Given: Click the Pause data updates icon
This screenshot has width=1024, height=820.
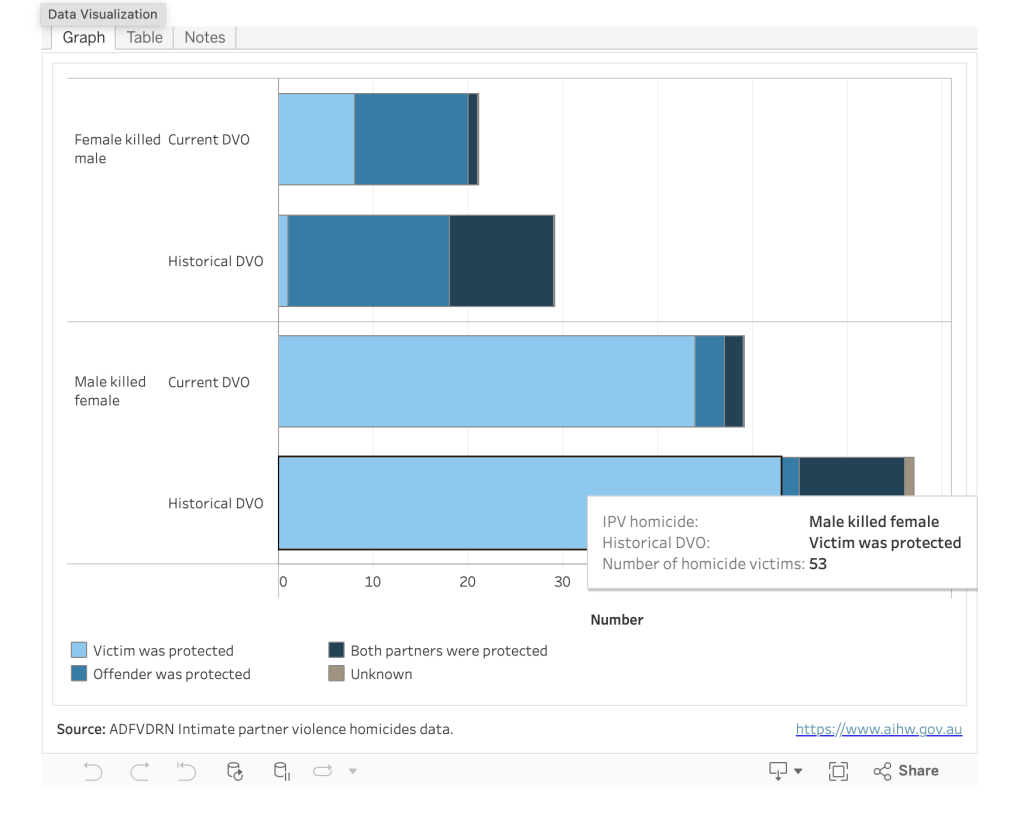Looking at the screenshot, I should click(x=282, y=771).
